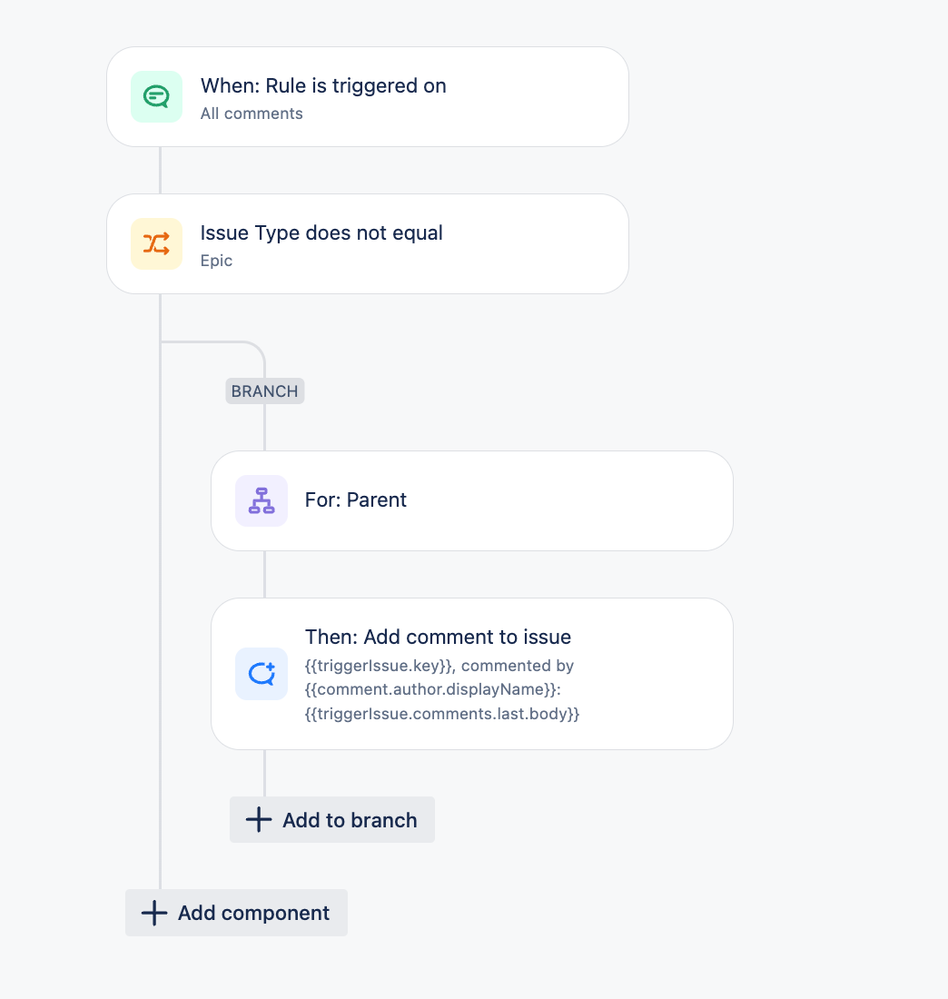
Task: Click the orange shuffle condition icon
Action: 157,244
